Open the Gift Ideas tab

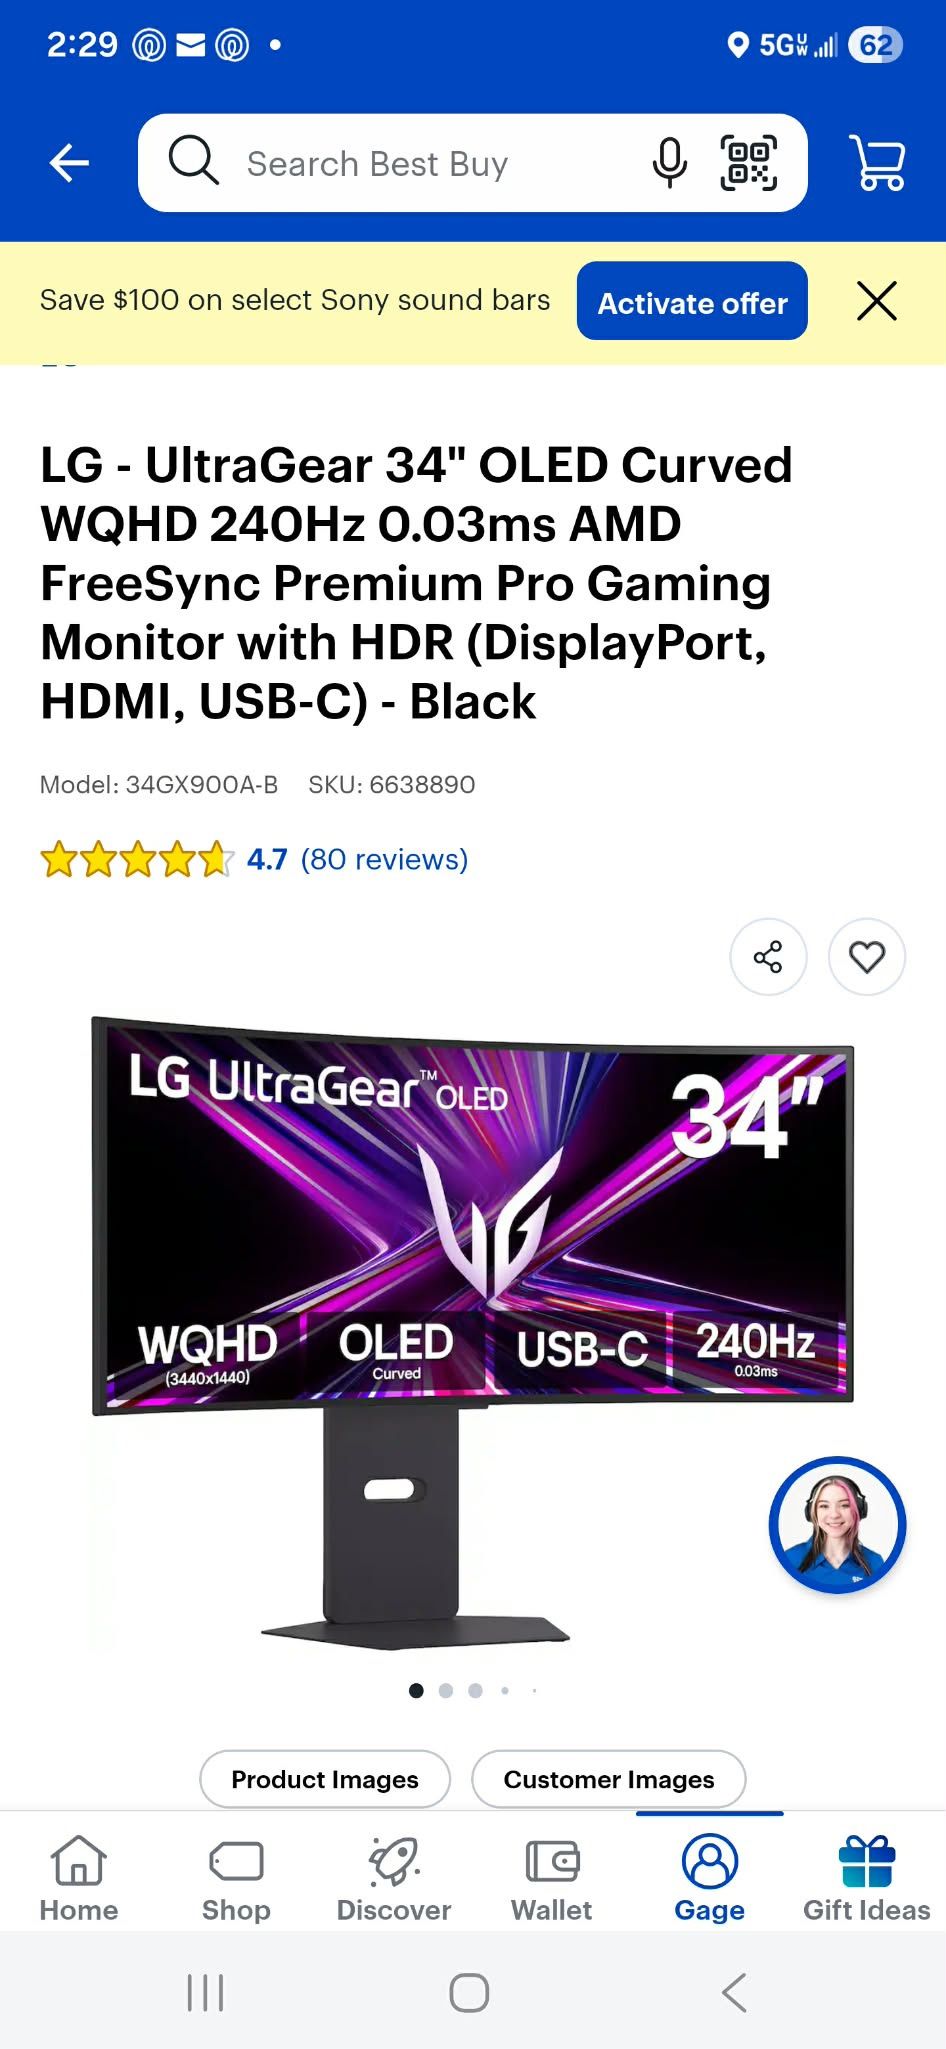point(867,1878)
